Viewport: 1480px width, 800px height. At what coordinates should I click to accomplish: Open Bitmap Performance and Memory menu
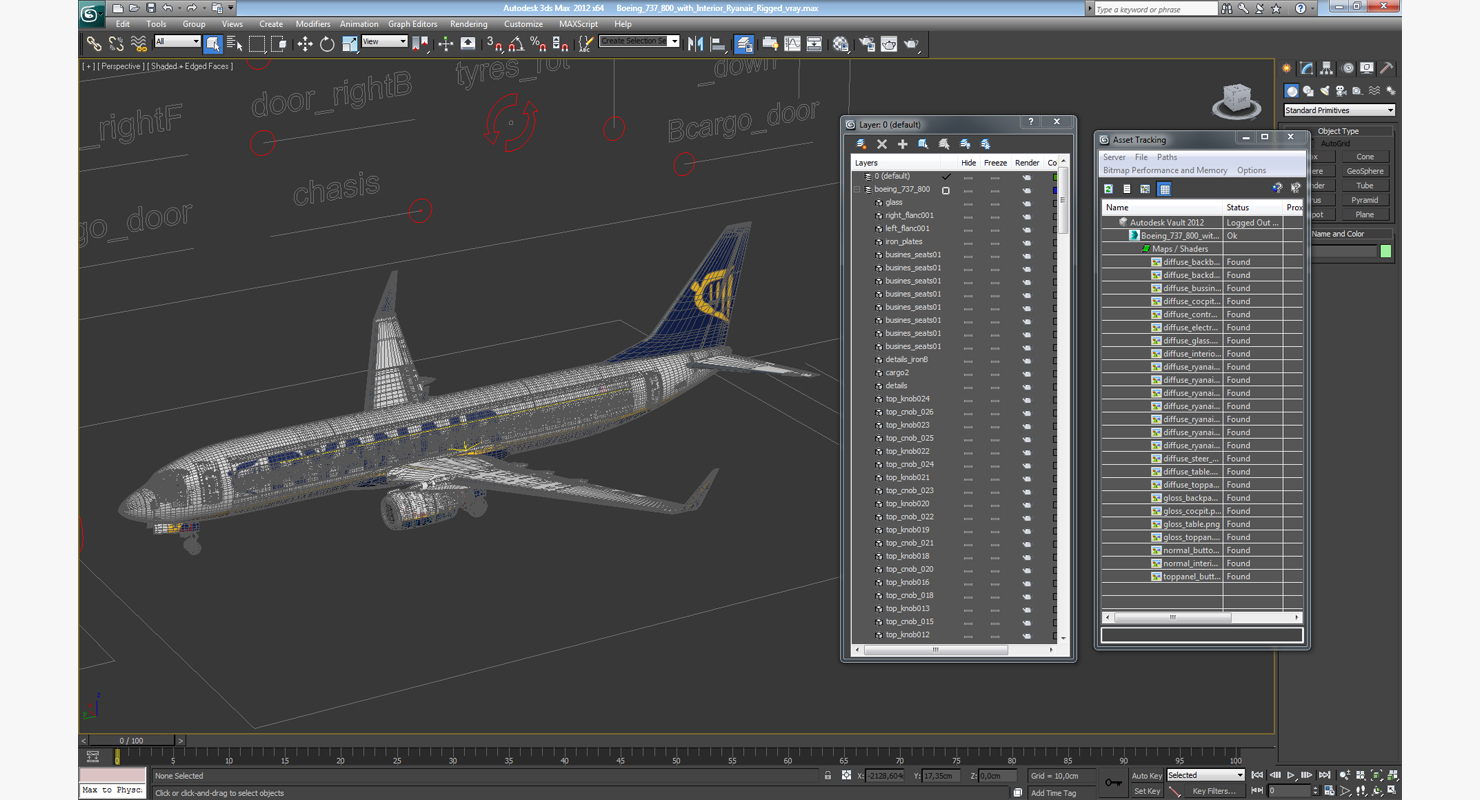[1165, 170]
